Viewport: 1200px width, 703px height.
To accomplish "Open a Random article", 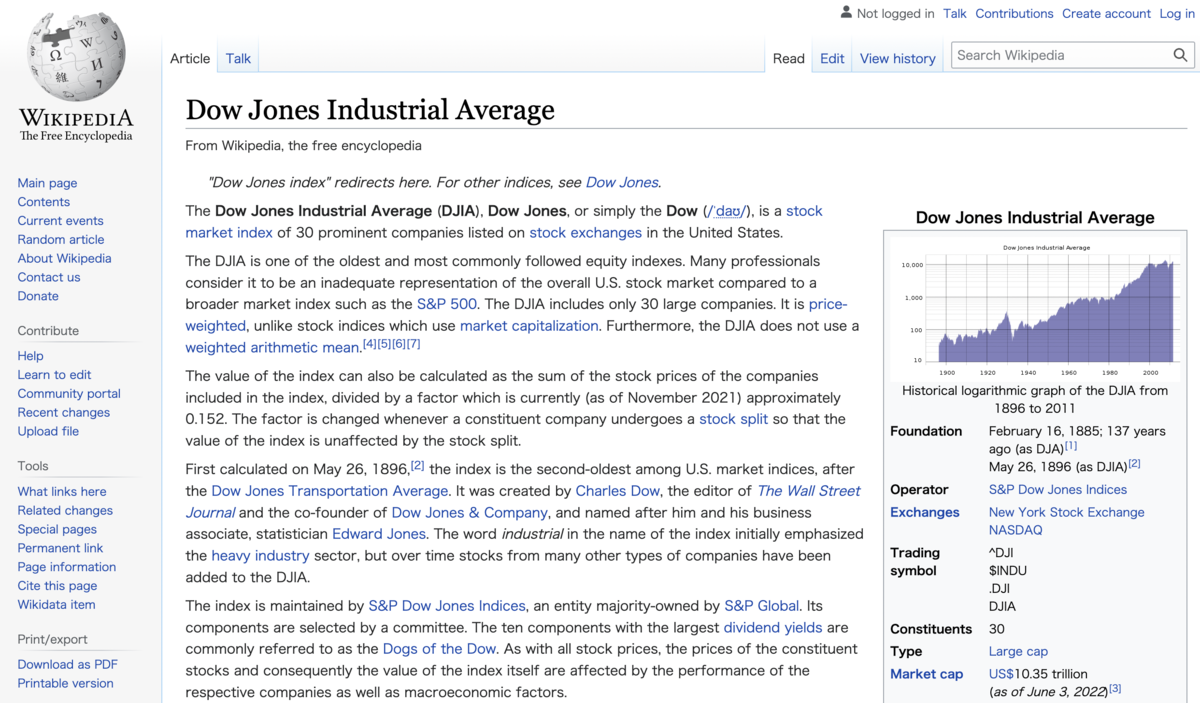I will coord(61,240).
